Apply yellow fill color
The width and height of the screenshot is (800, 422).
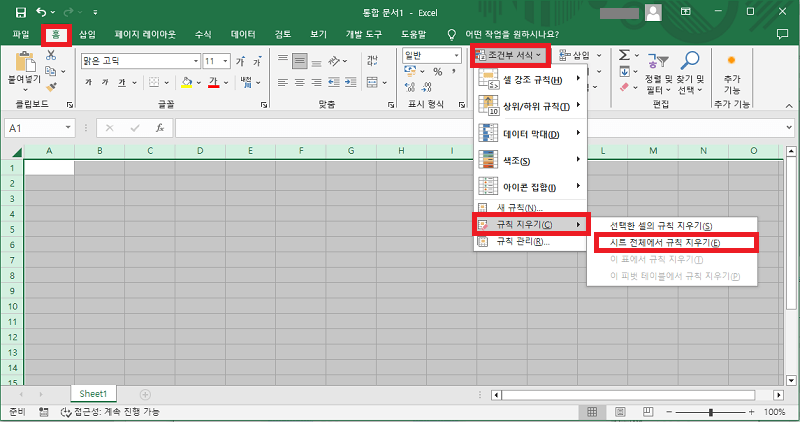[187, 82]
